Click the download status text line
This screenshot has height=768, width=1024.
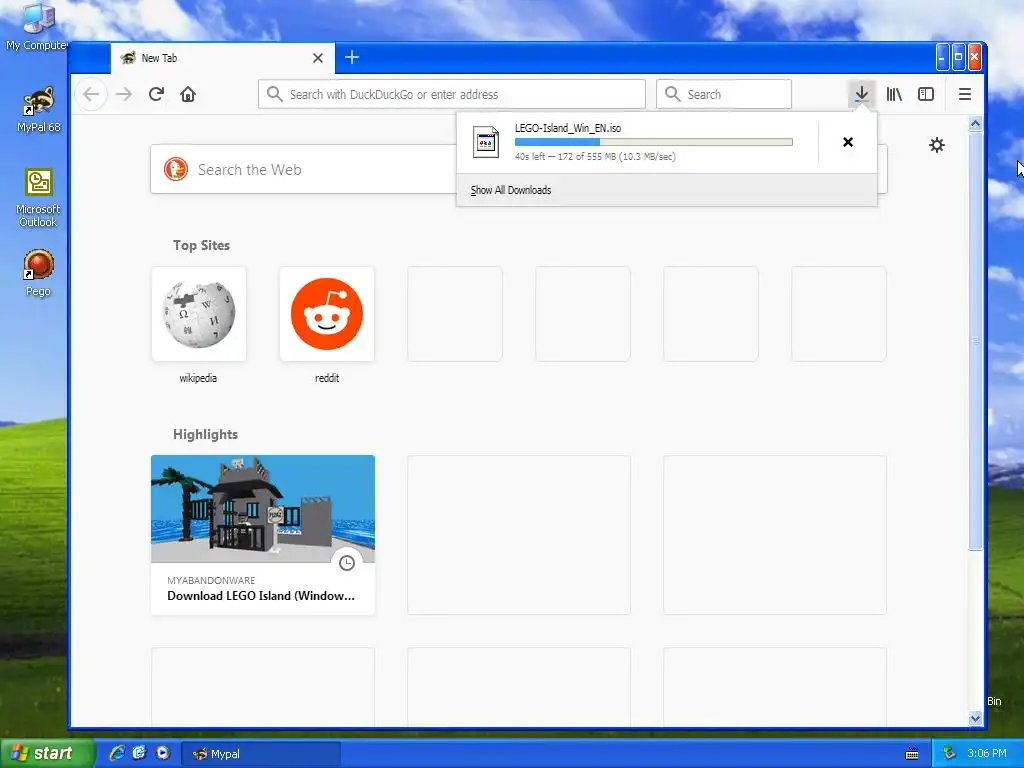[x=595, y=157]
